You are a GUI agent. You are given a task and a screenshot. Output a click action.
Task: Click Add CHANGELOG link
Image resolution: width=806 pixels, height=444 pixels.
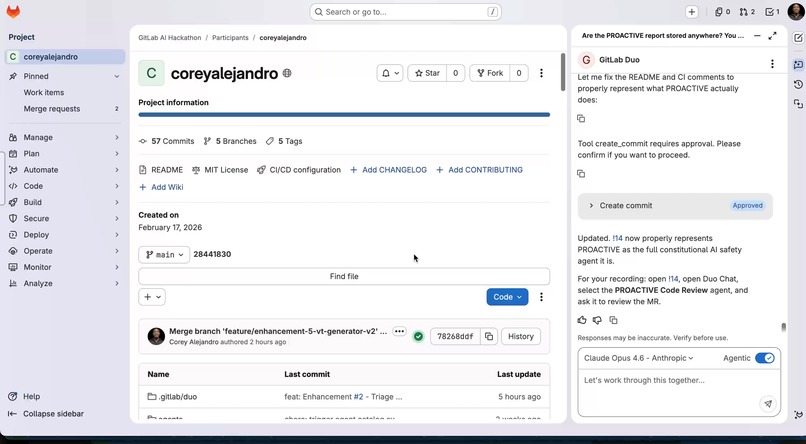pos(388,170)
